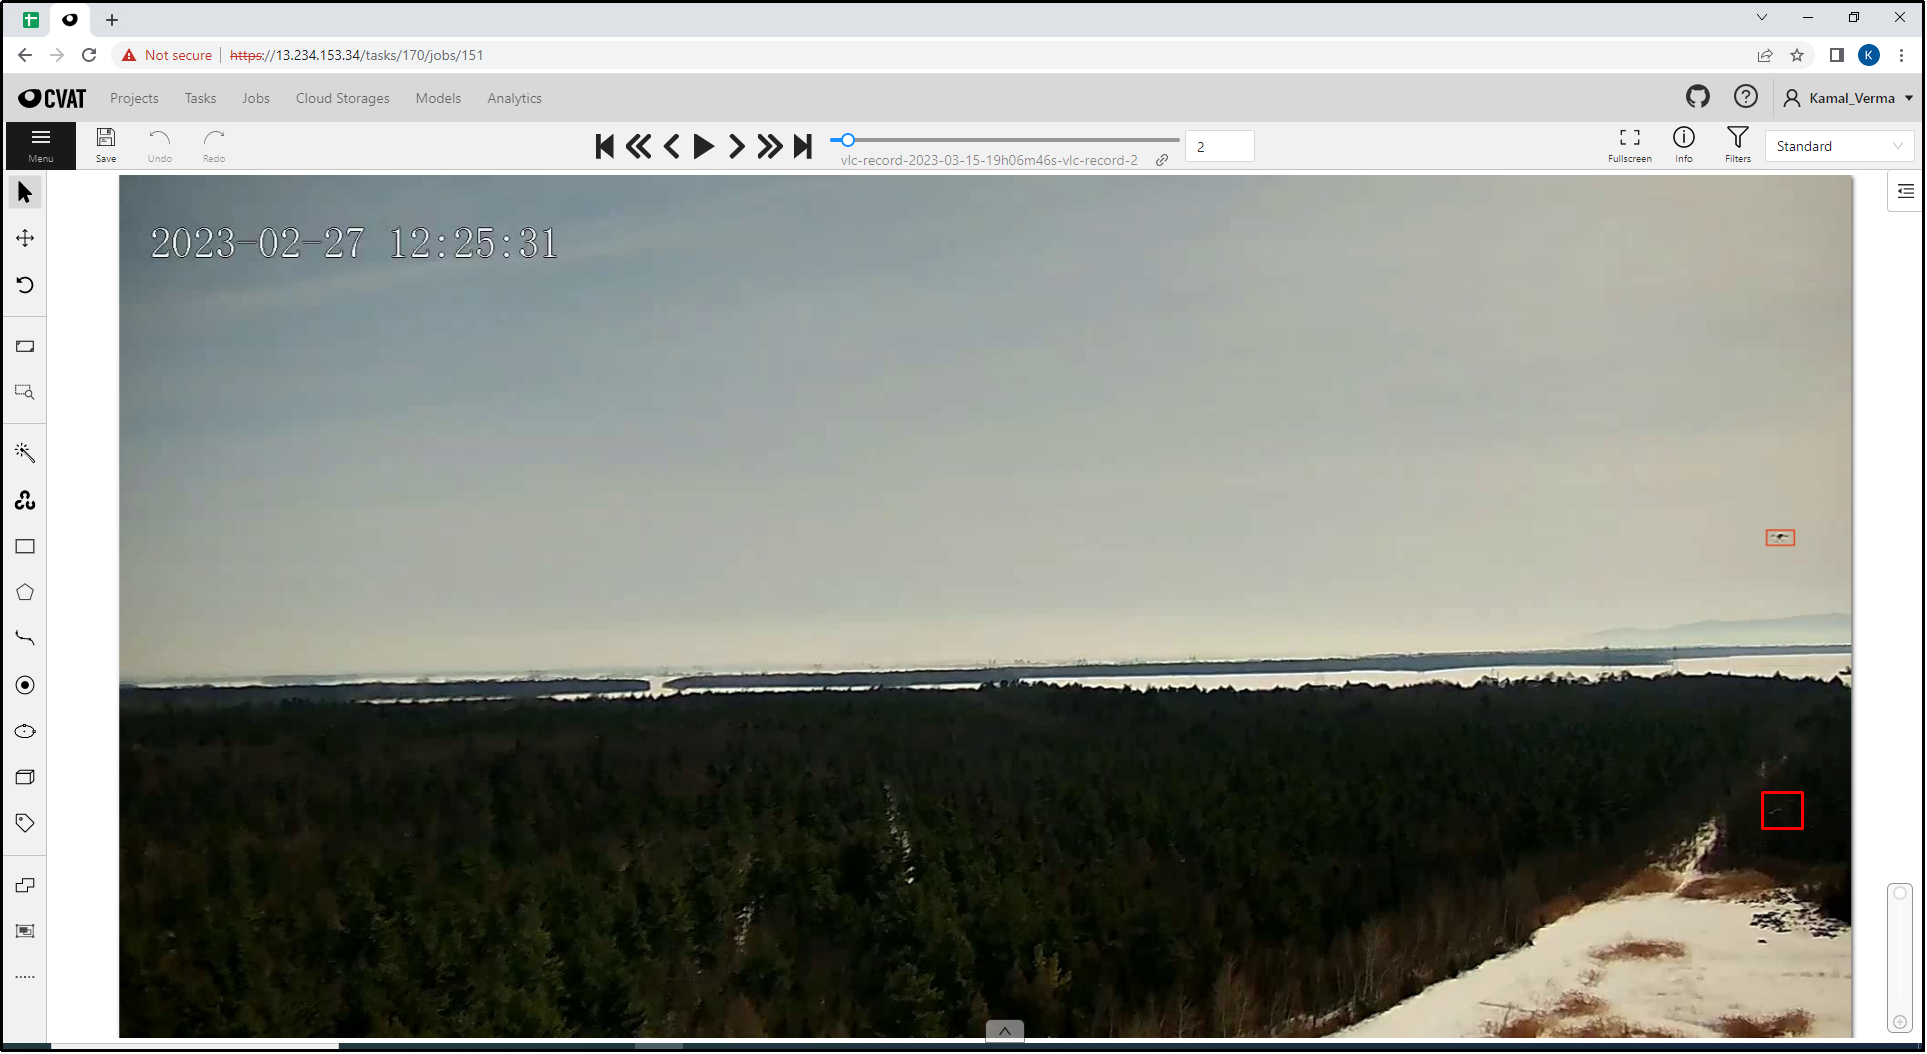1927x1054 pixels.
Task: Click the browser back arrow
Action: [x=25, y=55]
